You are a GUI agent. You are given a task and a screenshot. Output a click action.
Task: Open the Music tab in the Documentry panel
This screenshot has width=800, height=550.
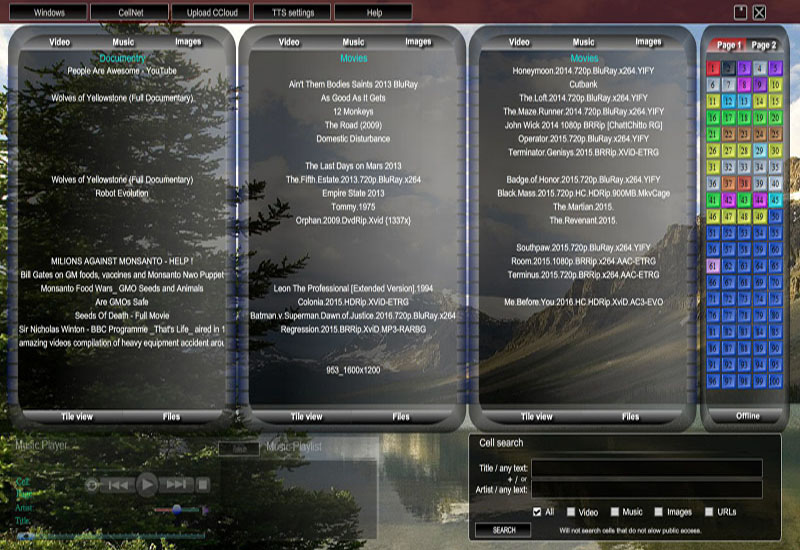(123, 42)
